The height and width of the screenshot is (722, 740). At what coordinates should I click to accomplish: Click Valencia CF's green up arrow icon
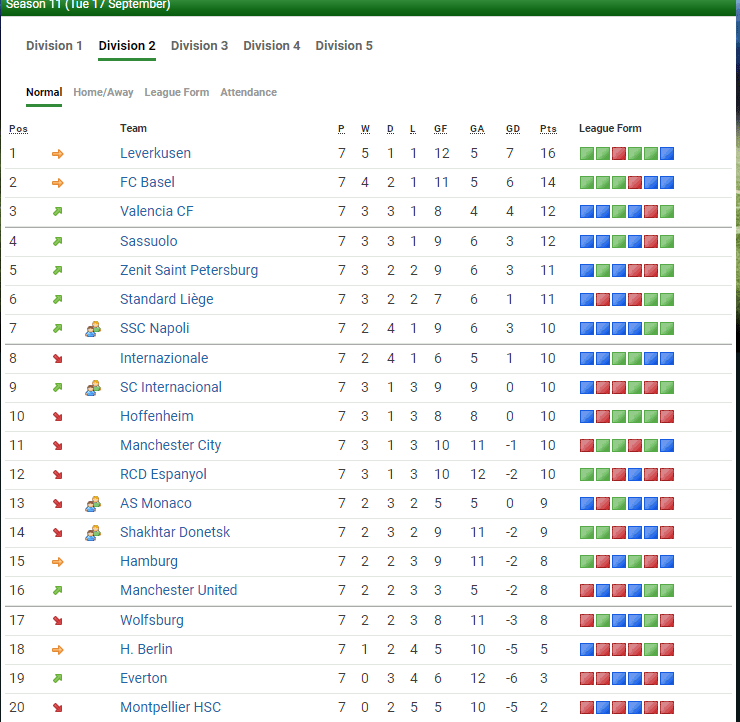(57, 212)
